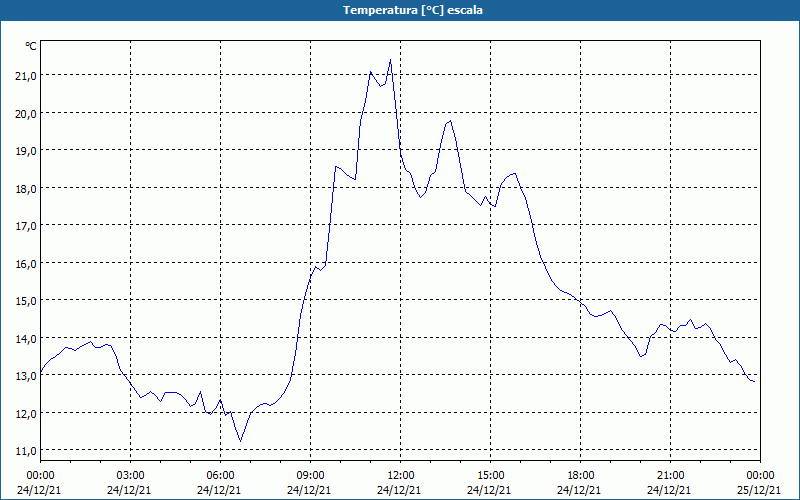Click the 11,0 y-axis label

[27, 451]
